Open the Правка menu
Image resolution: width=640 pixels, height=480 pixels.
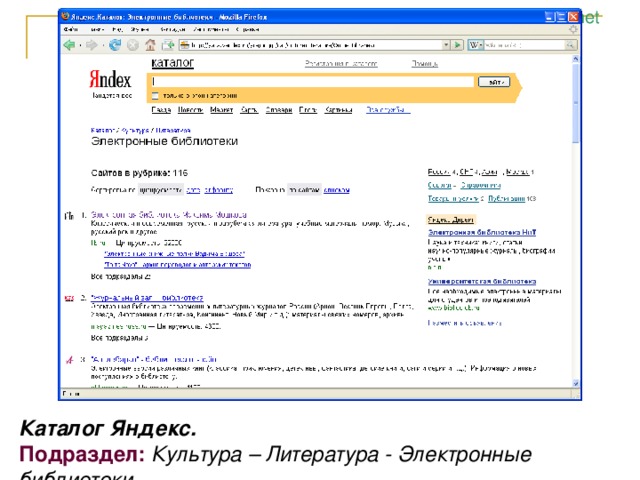tap(97, 29)
